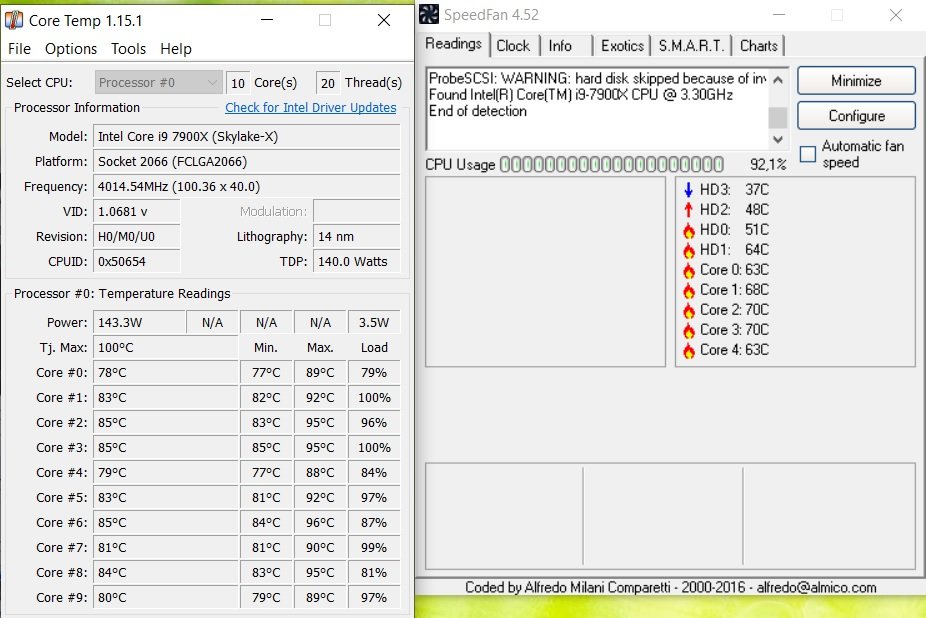Click the log scrollbar down arrow in SpeedFan

click(x=778, y=139)
